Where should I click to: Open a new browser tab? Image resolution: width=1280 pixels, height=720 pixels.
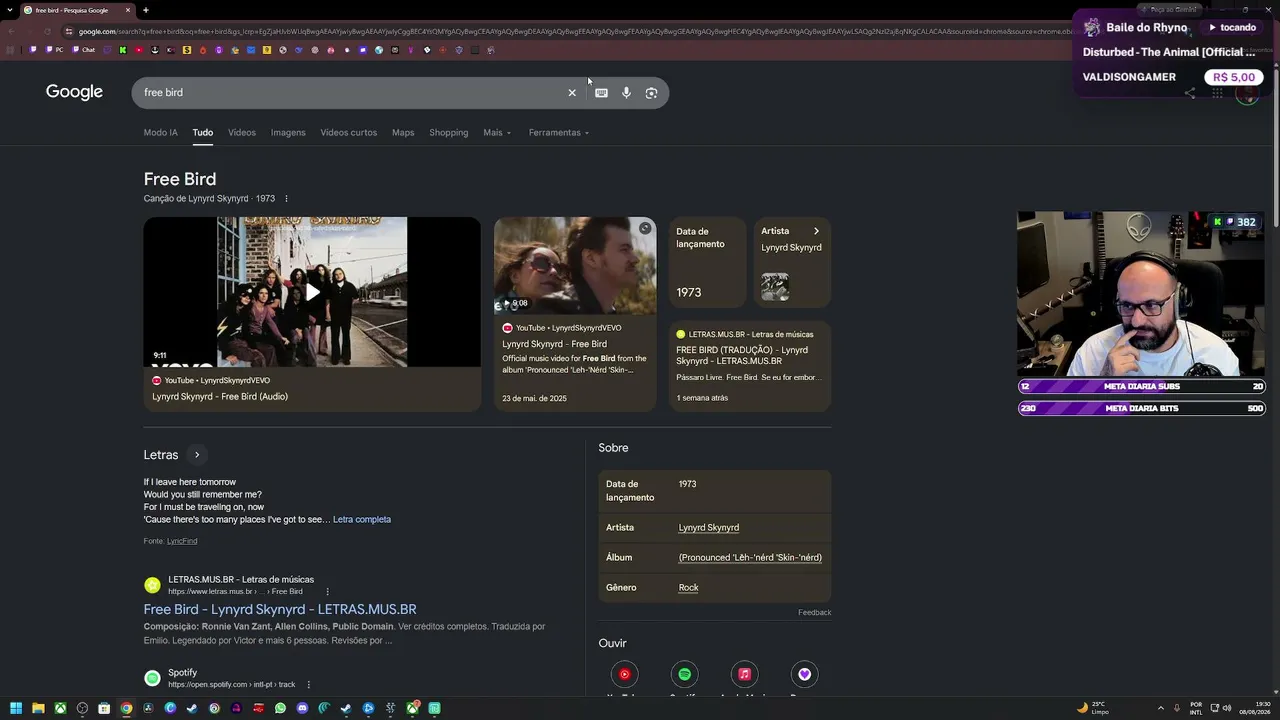coord(146,10)
